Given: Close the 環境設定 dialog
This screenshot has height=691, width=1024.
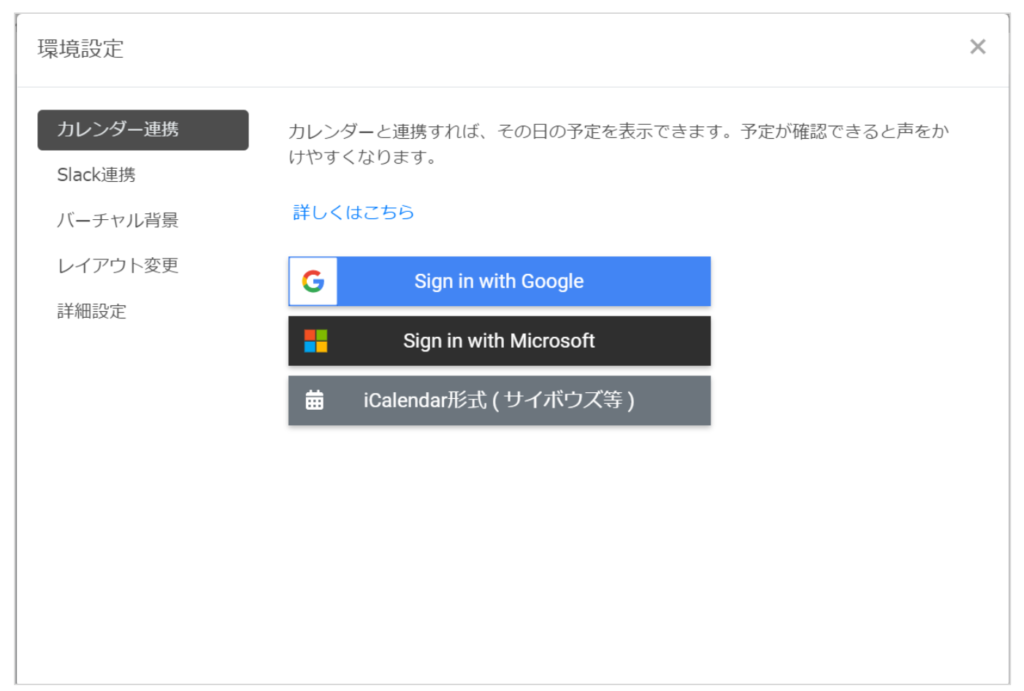Looking at the screenshot, I should click(978, 46).
